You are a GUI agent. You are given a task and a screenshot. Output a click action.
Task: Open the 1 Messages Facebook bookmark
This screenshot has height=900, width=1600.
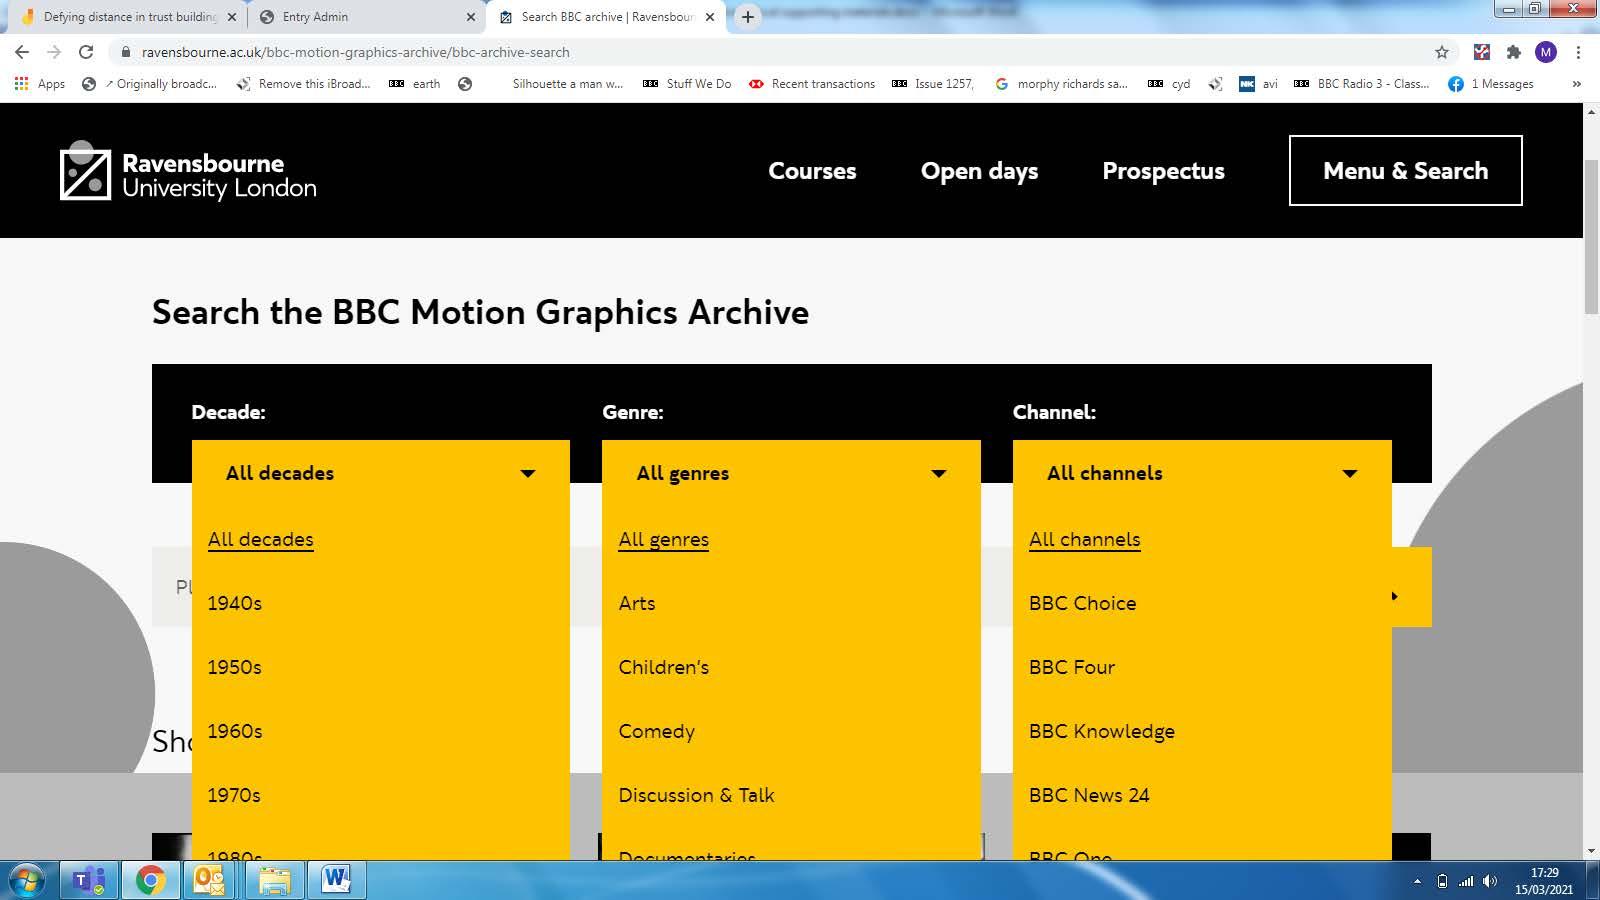click(x=1491, y=84)
